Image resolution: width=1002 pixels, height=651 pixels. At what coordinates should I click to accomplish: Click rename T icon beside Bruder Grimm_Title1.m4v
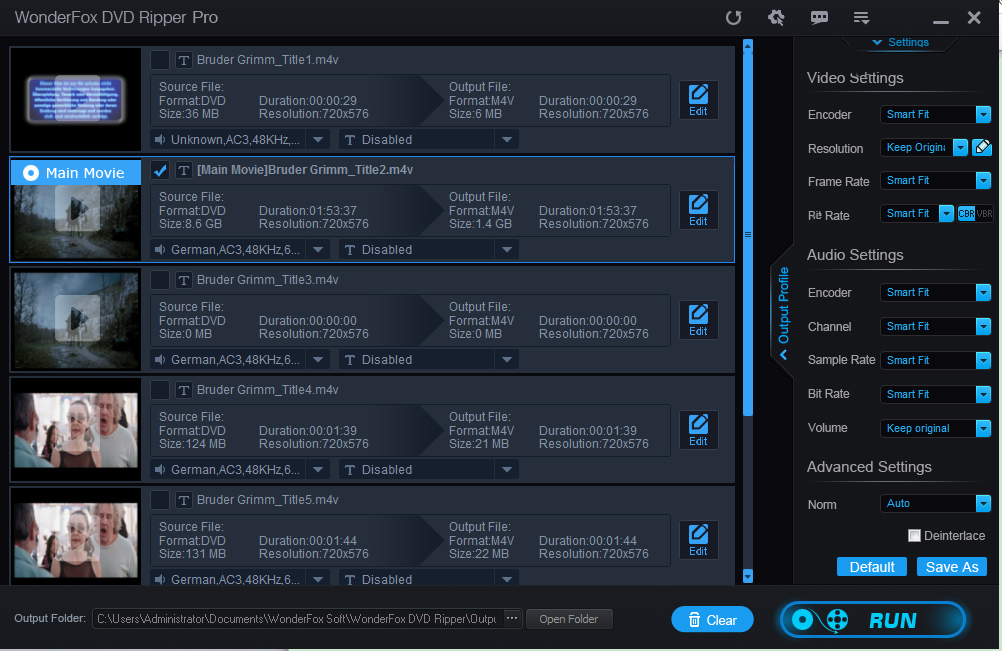(x=184, y=60)
